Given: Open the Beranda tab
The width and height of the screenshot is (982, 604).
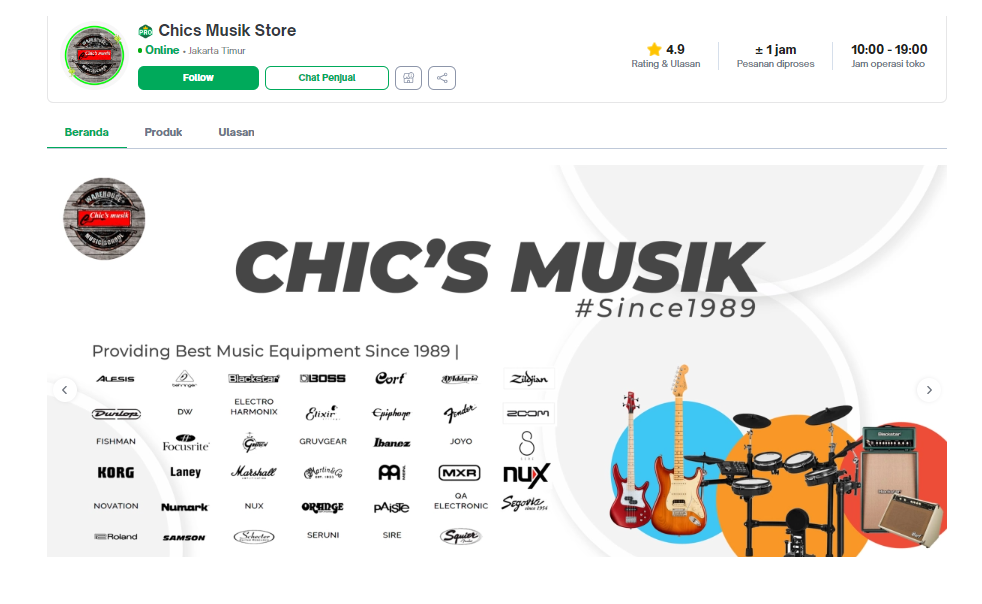Looking at the screenshot, I should 86,132.
